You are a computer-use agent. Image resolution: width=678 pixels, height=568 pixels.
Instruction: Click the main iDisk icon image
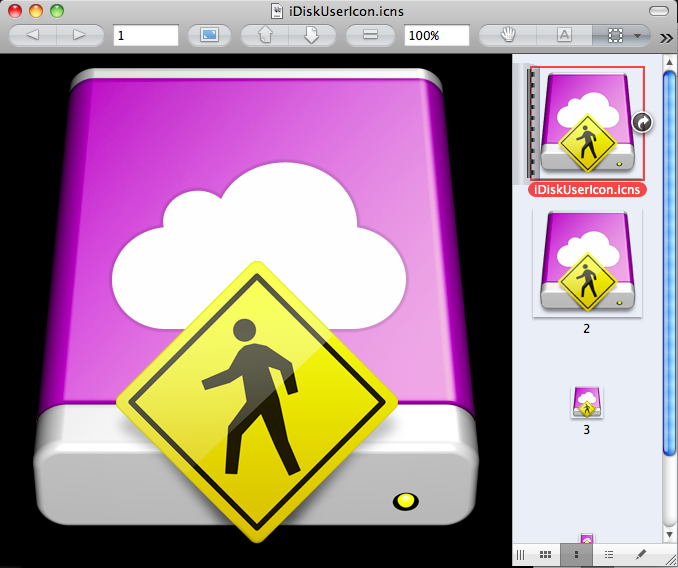[256, 303]
